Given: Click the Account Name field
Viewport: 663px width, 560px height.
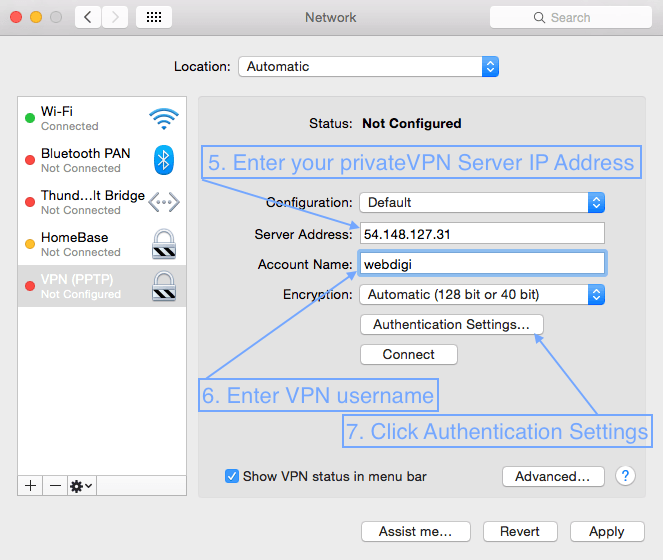Looking at the screenshot, I should (482, 264).
